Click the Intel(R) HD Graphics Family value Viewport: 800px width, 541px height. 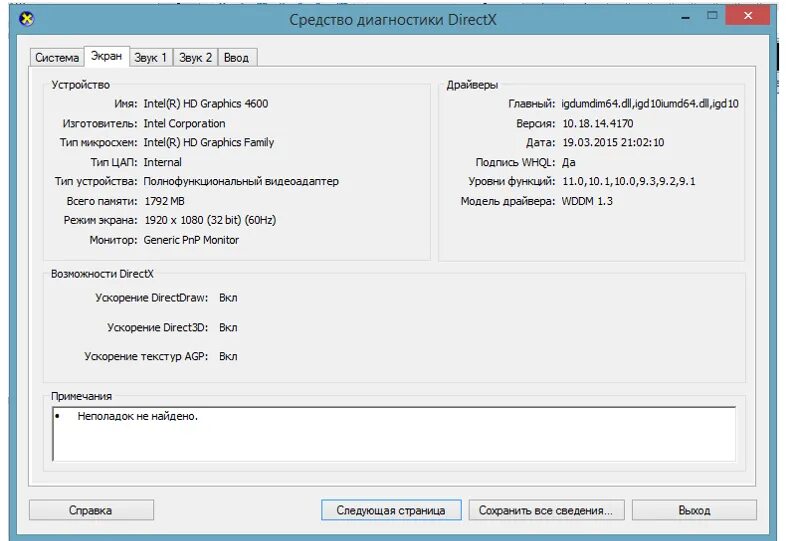(x=209, y=142)
